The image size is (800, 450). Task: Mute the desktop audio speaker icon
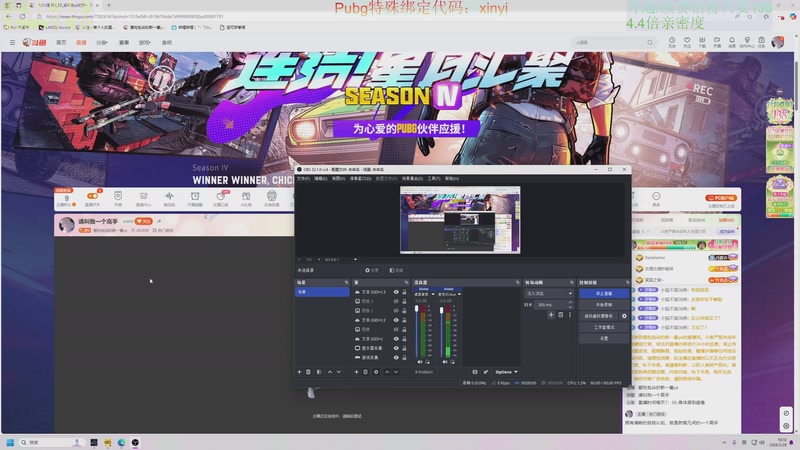[420, 362]
